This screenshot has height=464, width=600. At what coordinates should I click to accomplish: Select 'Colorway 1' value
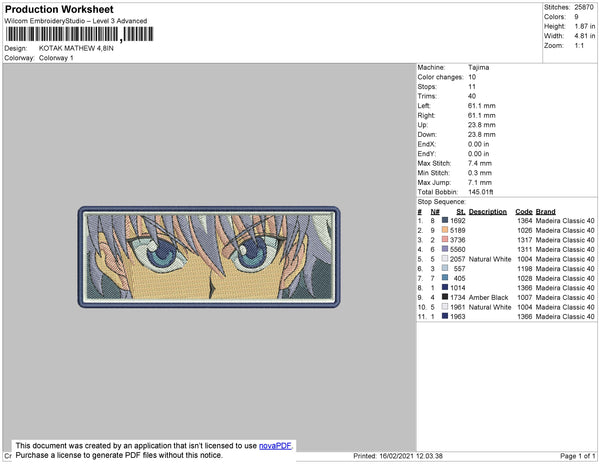point(56,58)
